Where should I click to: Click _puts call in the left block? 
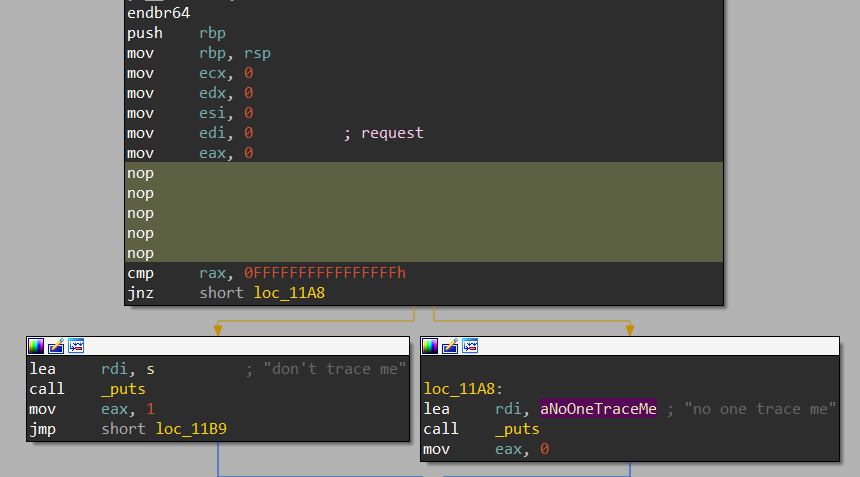[x=124, y=389]
